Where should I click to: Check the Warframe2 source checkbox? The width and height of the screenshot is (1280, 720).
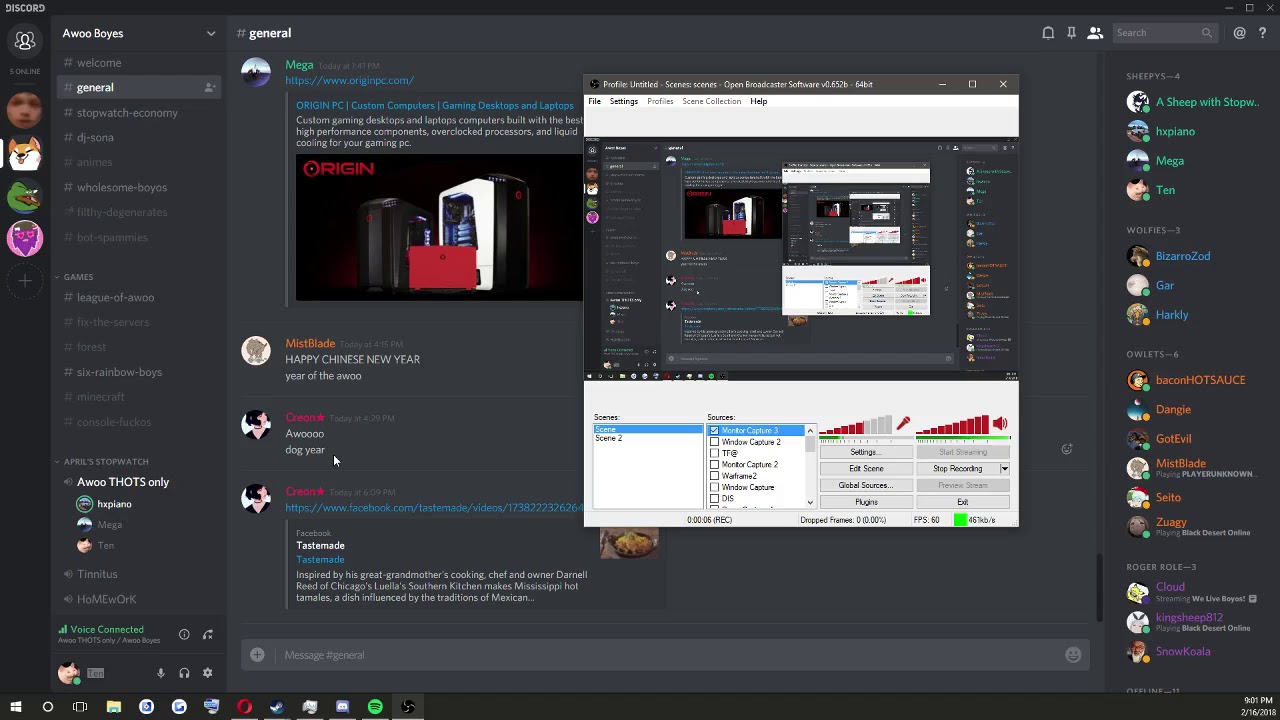coord(714,476)
